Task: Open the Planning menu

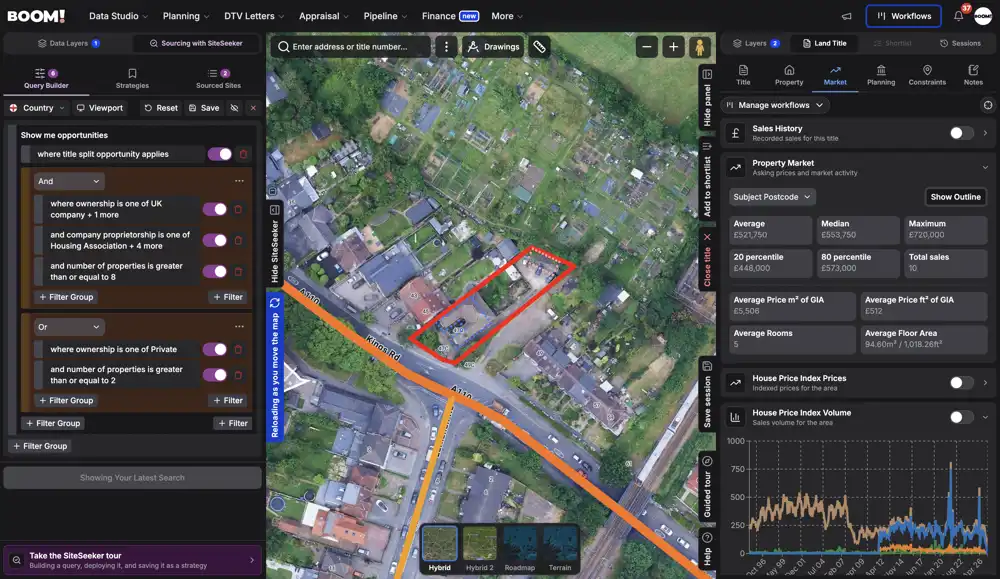Action: 186,16
